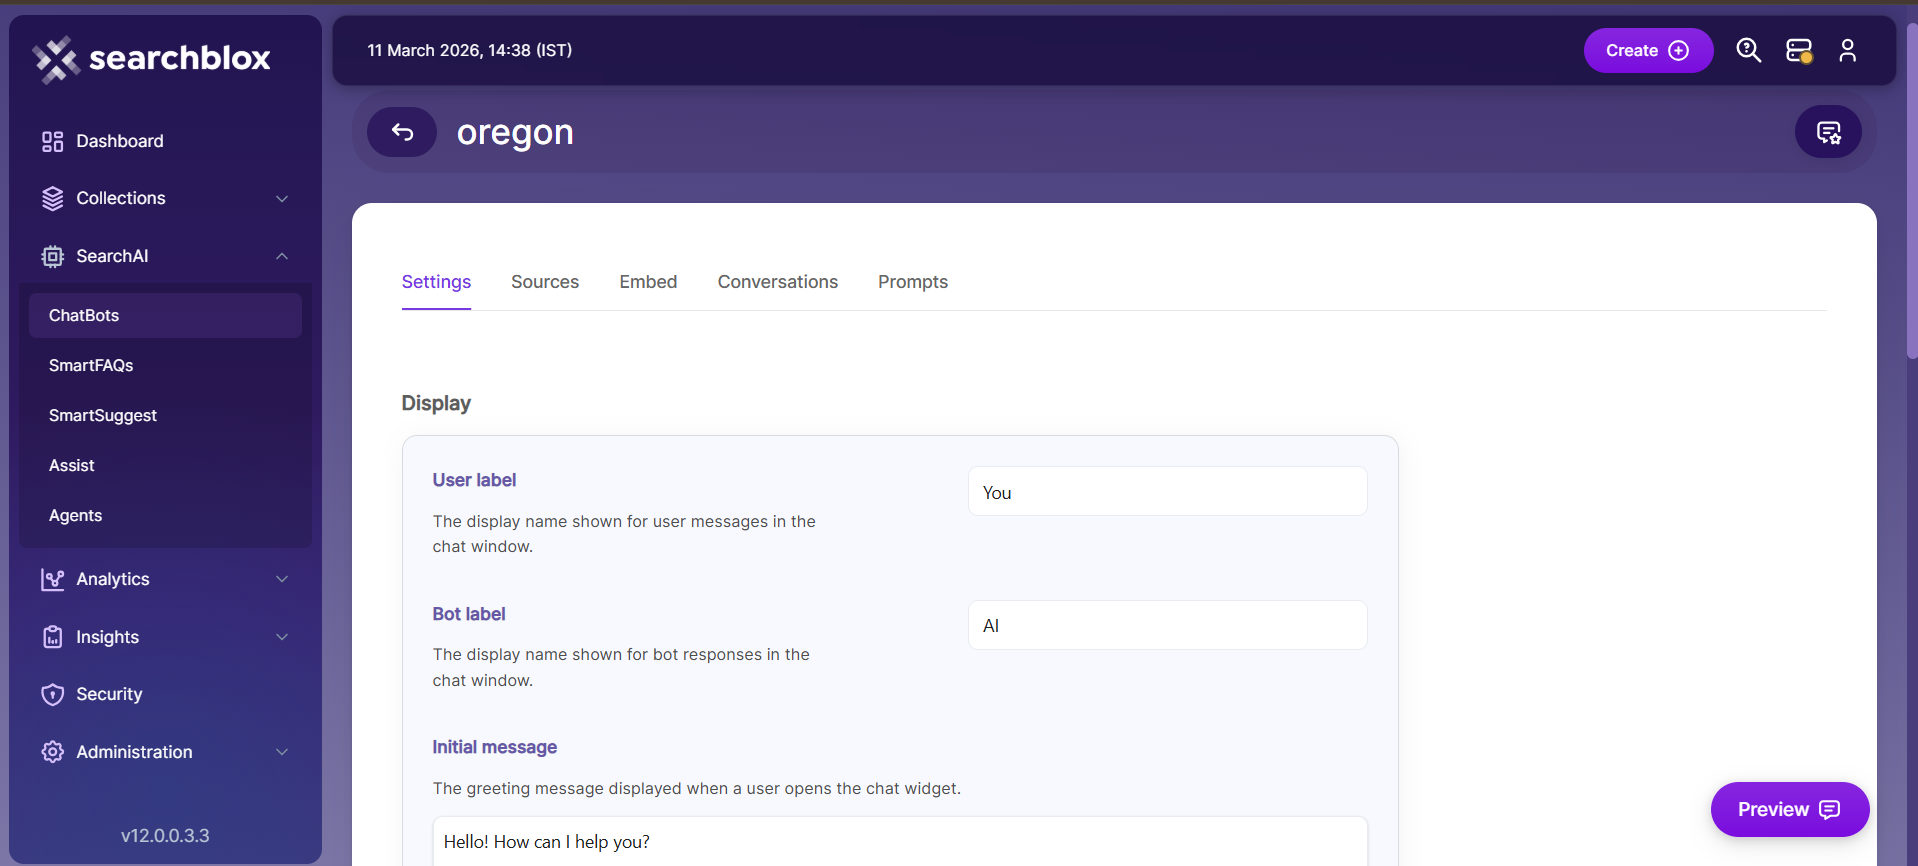Switch to the Embed tab
1918x866 pixels.
[x=648, y=282]
